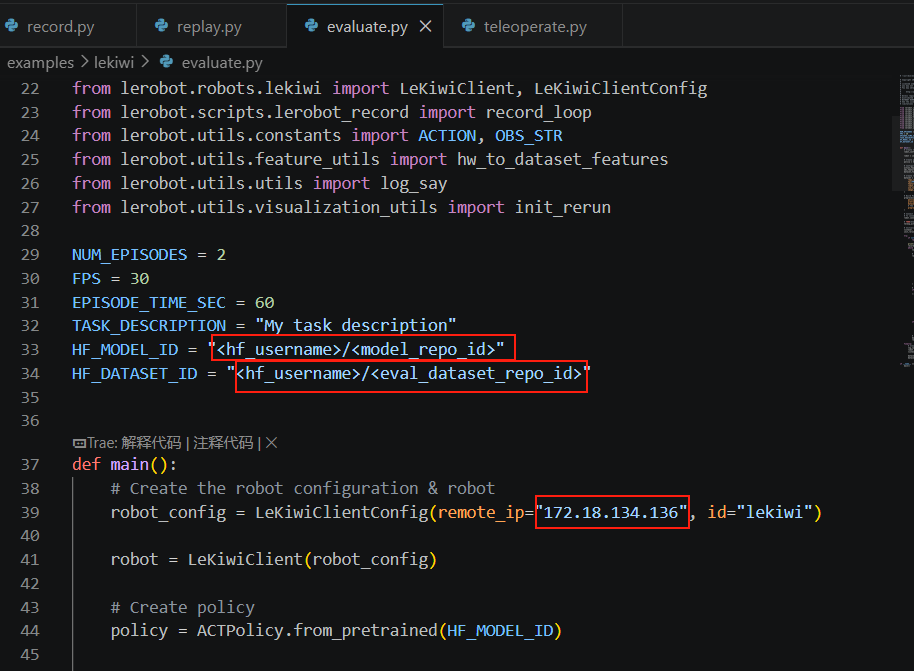Close the evaluate.py tab
Screen dimensions: 914x671
[426, 26]
